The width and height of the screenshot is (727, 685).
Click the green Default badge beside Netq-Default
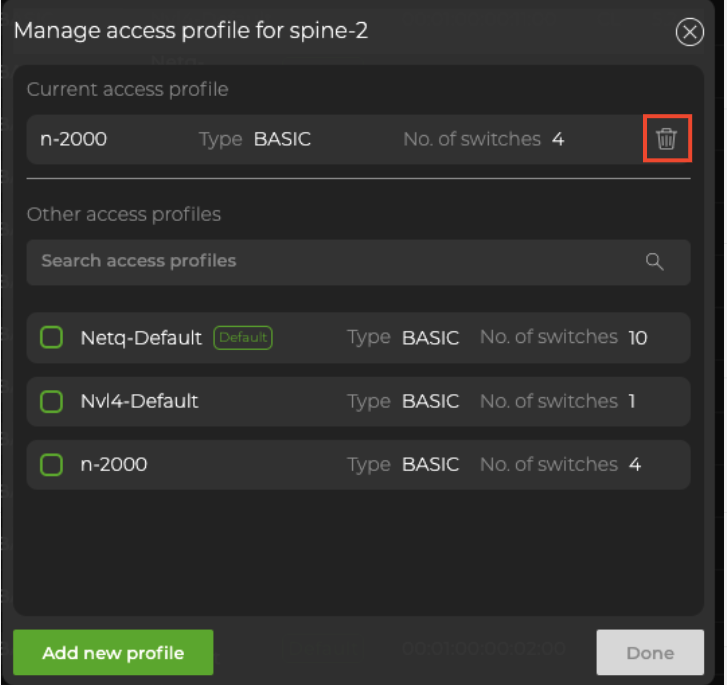[243, 338]
